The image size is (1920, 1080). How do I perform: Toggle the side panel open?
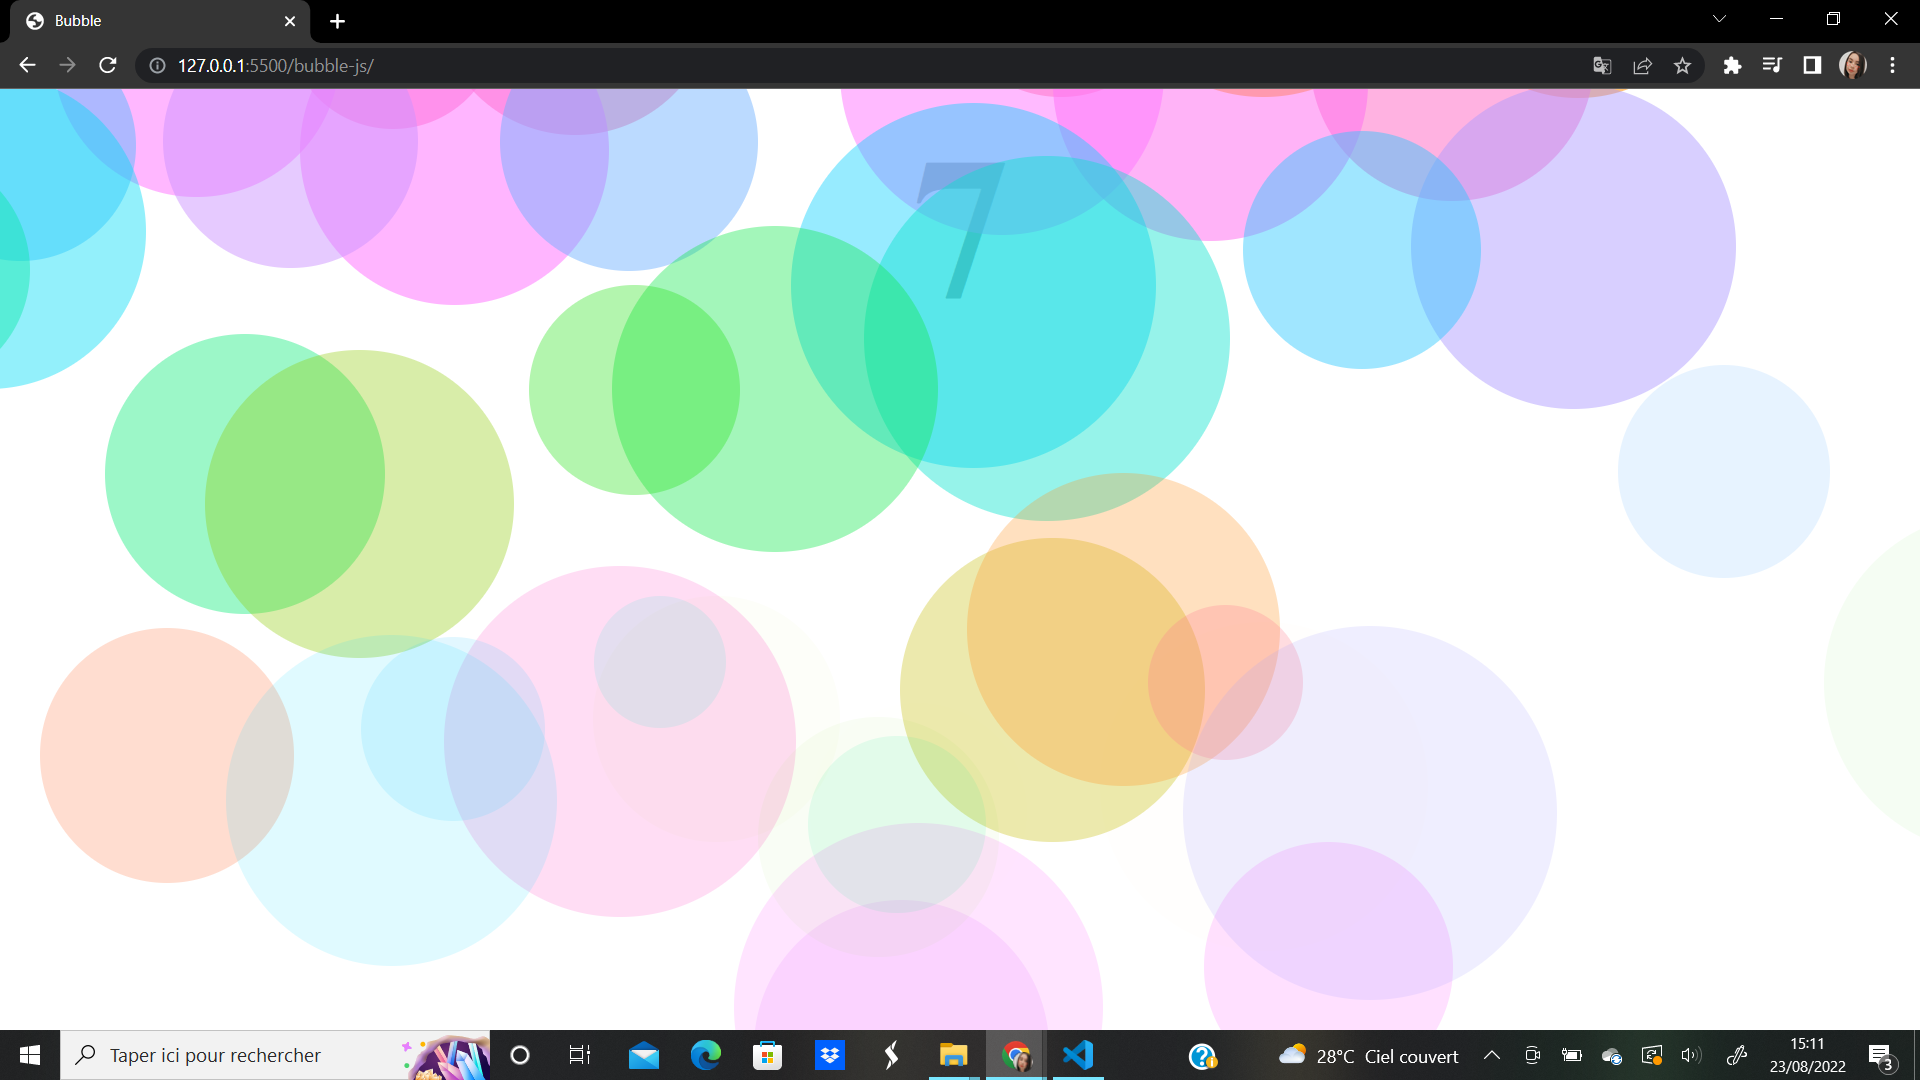pyautogui.click(x=1812, y=65)
